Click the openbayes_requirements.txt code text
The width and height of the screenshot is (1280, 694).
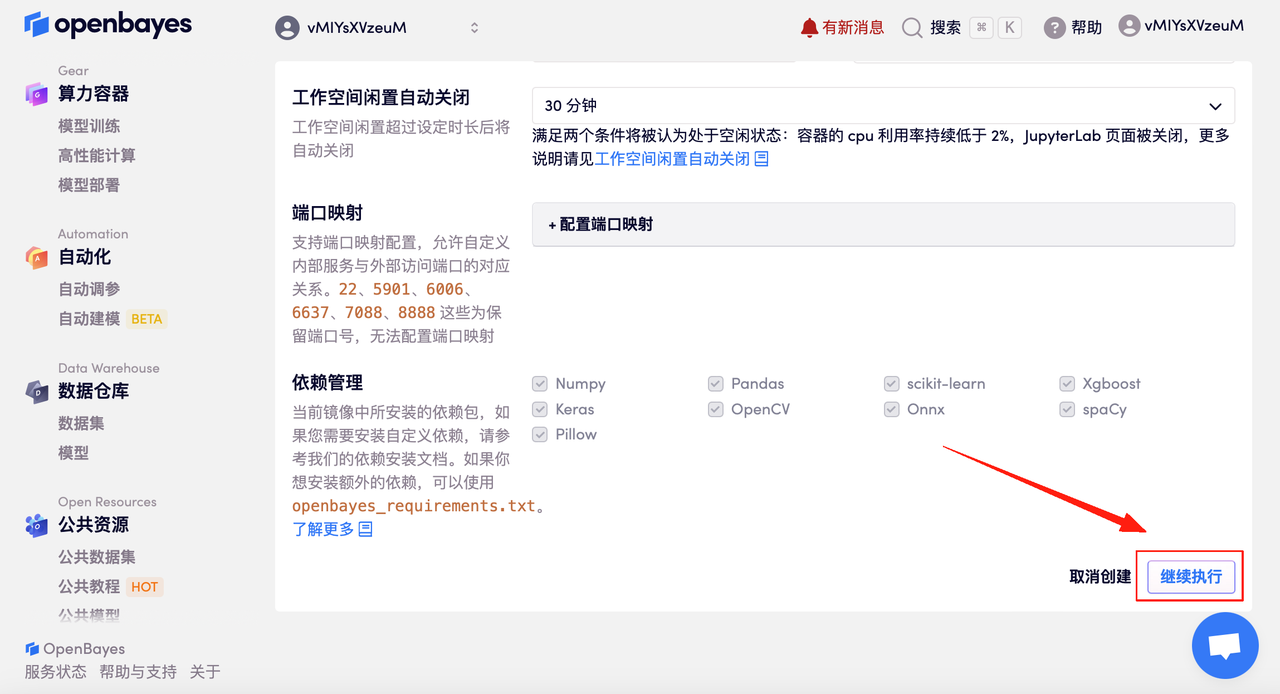tap(414, 506)
